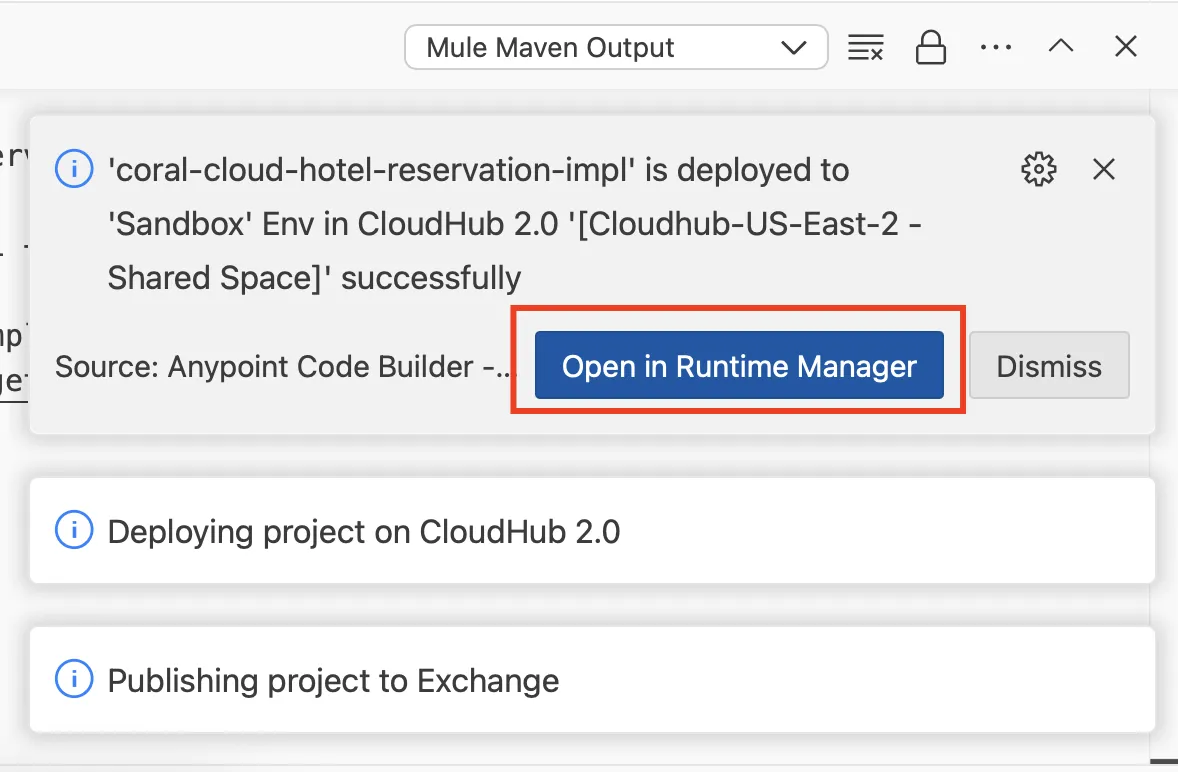Toggle the output scroll lock icon

point(930,47)
